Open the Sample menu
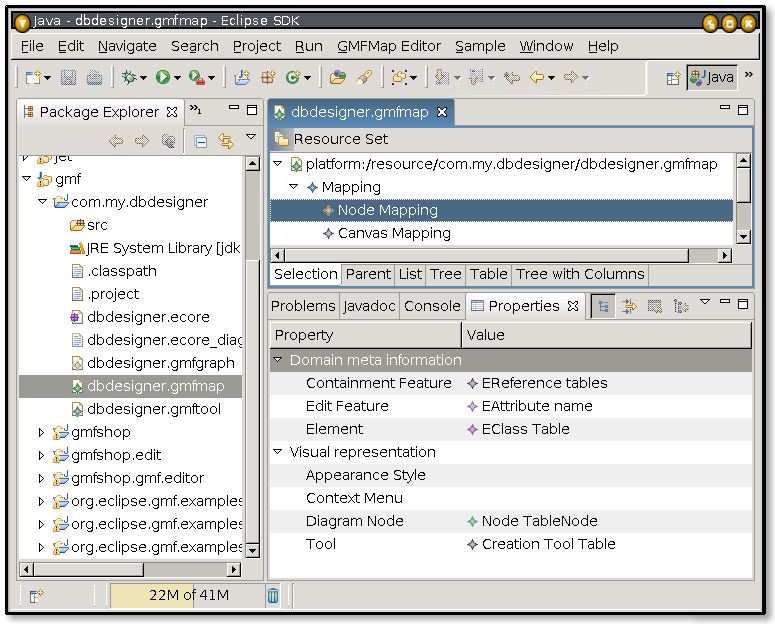Image resolution: width=775 pixels, height=624 pixels. (480, 46)
